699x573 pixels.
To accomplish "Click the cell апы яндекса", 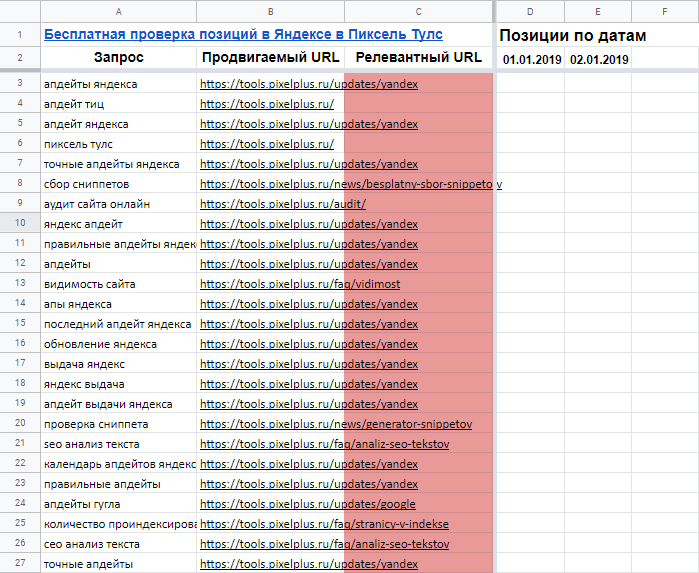I will click(x=119, y=304).
